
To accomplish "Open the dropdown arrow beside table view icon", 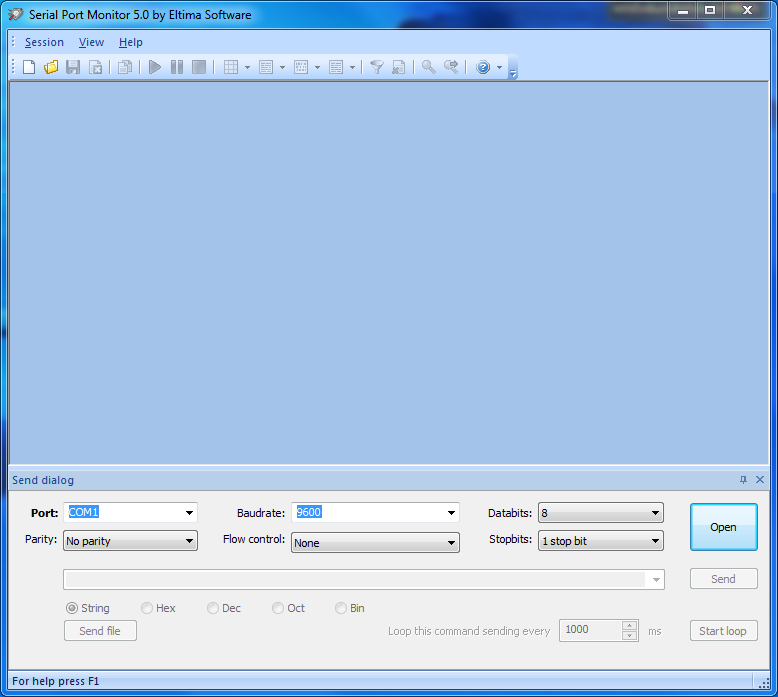I will point(247,67).
